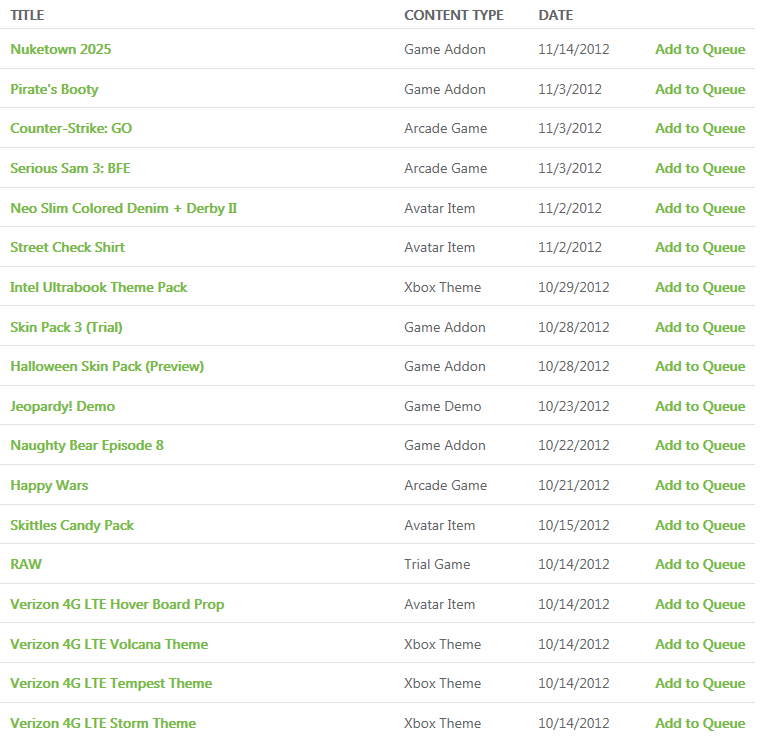Viewport: 765px width, 739px height.
Task: Add Jeopardy! Demo to queue
Action: [x=700, y=406]
